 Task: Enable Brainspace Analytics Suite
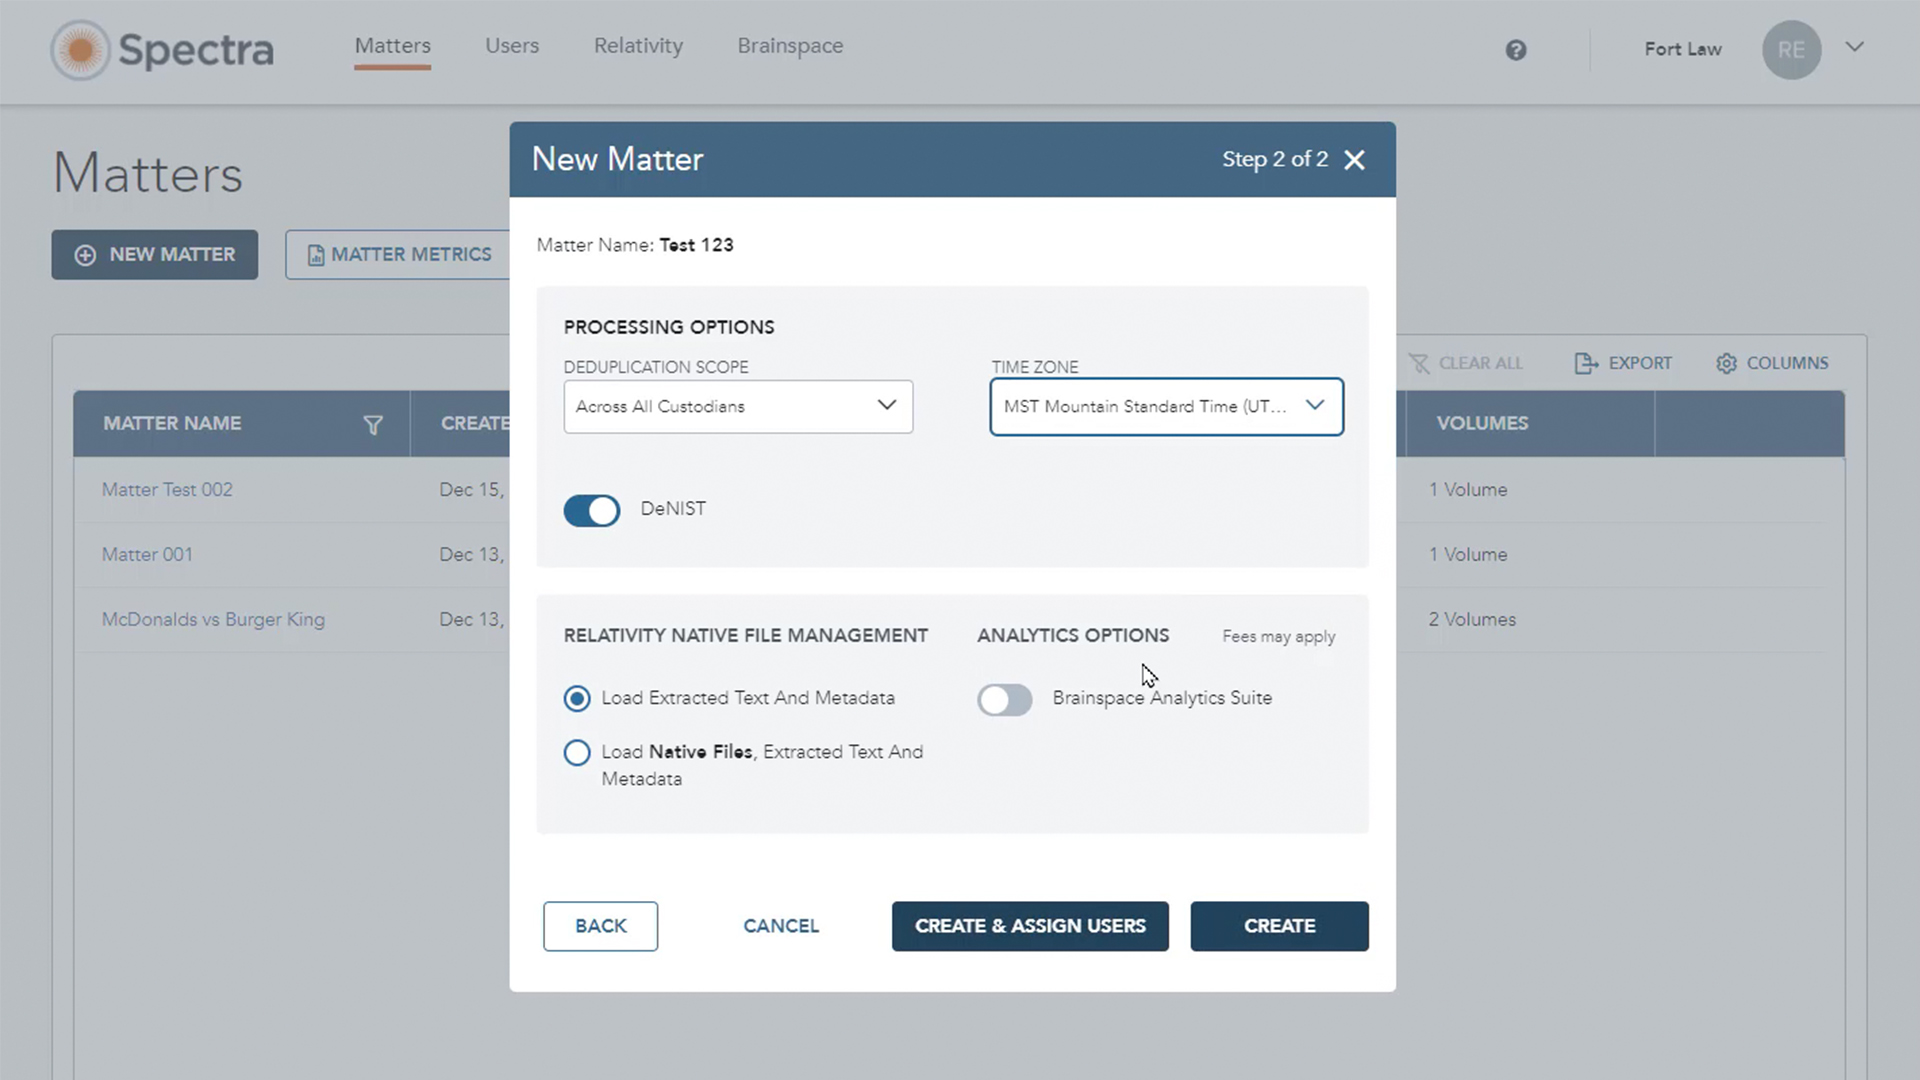1004,699
